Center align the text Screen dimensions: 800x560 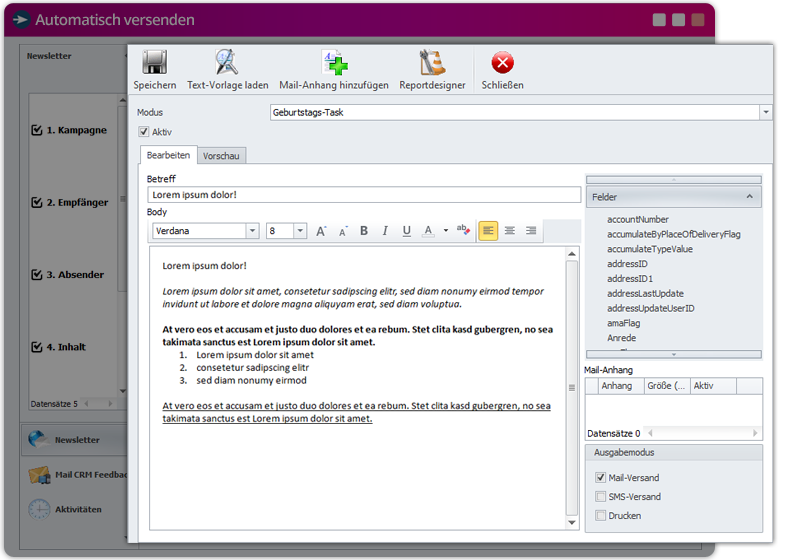tap(510, 231)
